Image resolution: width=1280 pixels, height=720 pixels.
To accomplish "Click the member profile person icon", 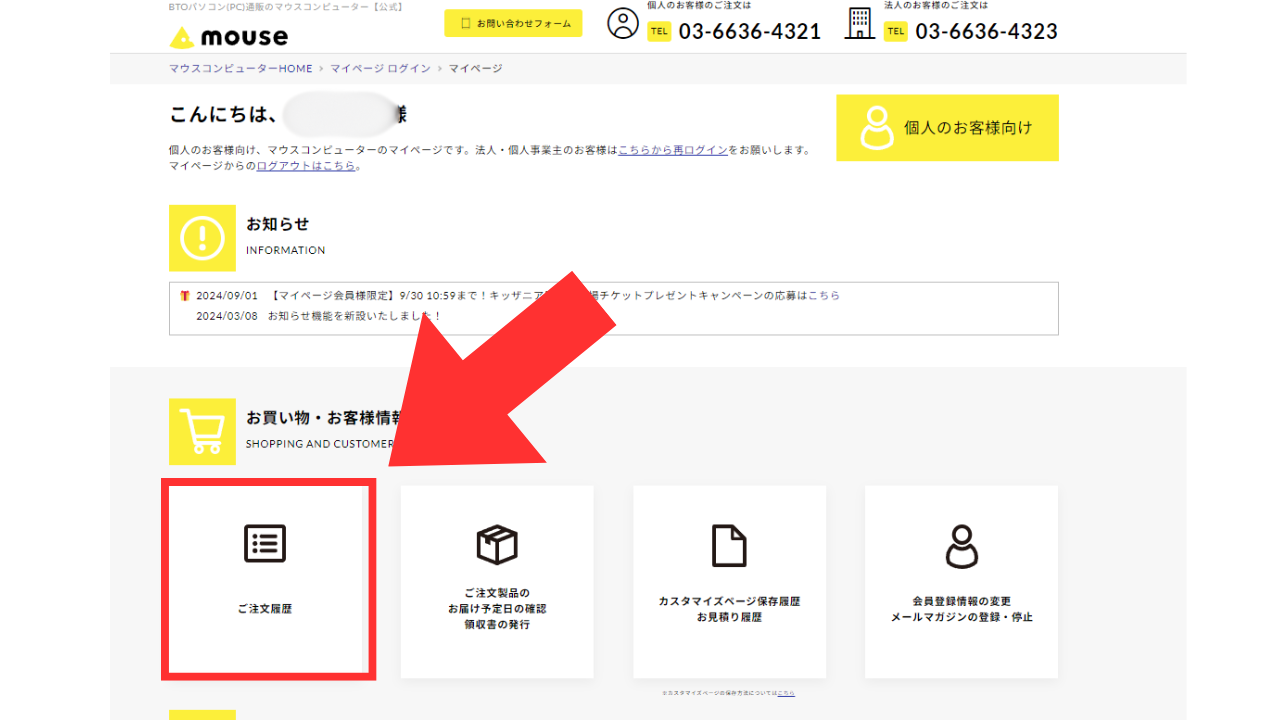I will pos(962,546).
